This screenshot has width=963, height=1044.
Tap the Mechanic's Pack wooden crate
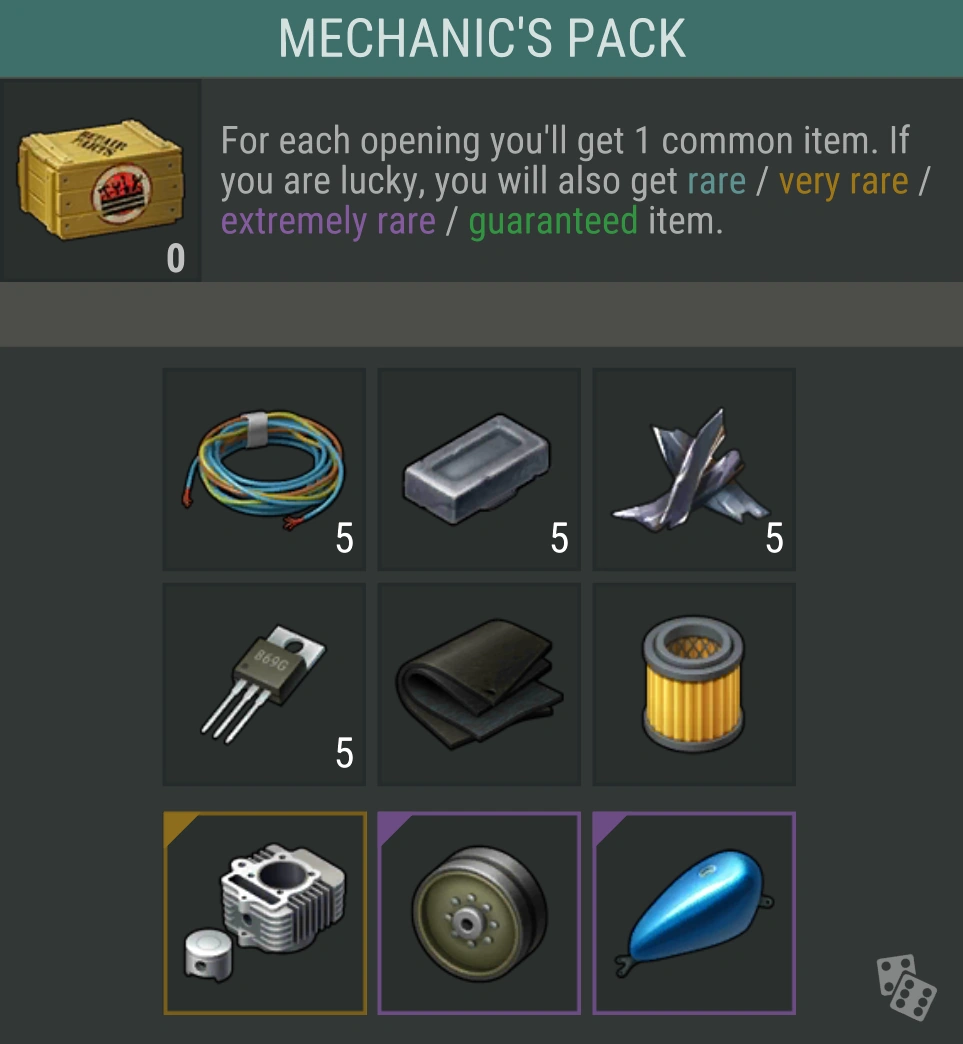click(x=100, y=179)
